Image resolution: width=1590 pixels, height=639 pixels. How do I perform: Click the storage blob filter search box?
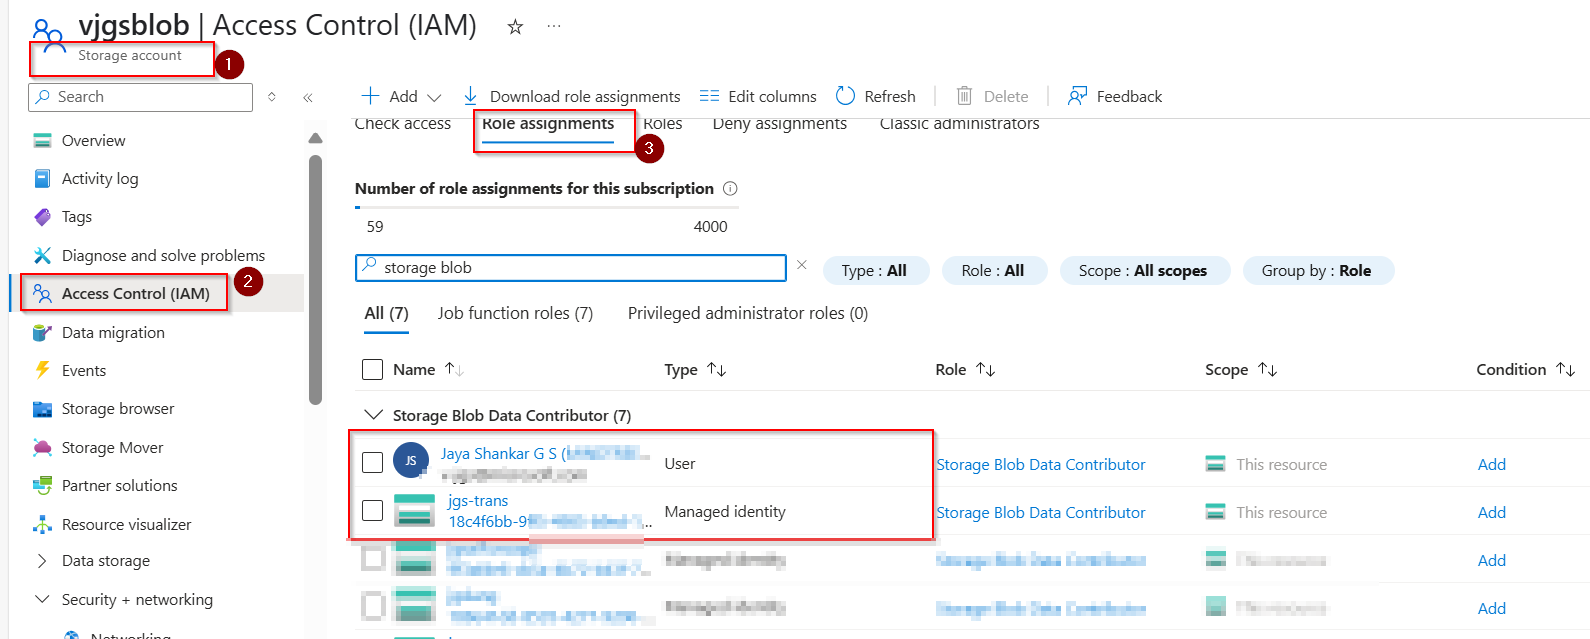[571, 268]
